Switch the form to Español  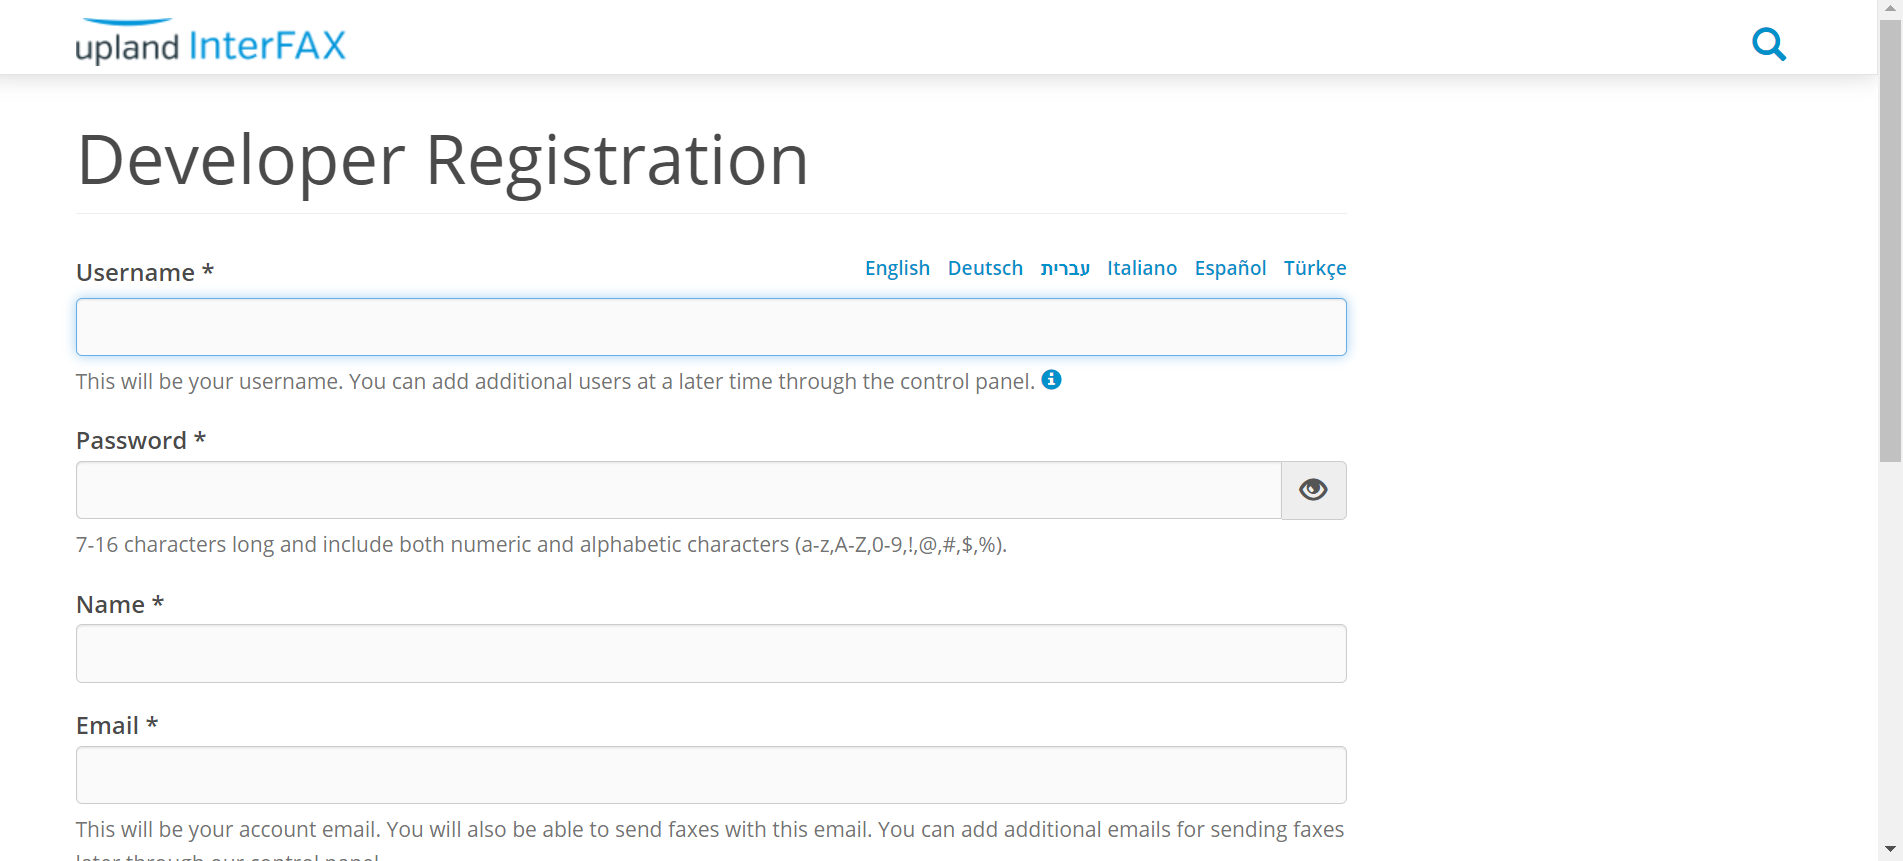(x=1230, y=268)
